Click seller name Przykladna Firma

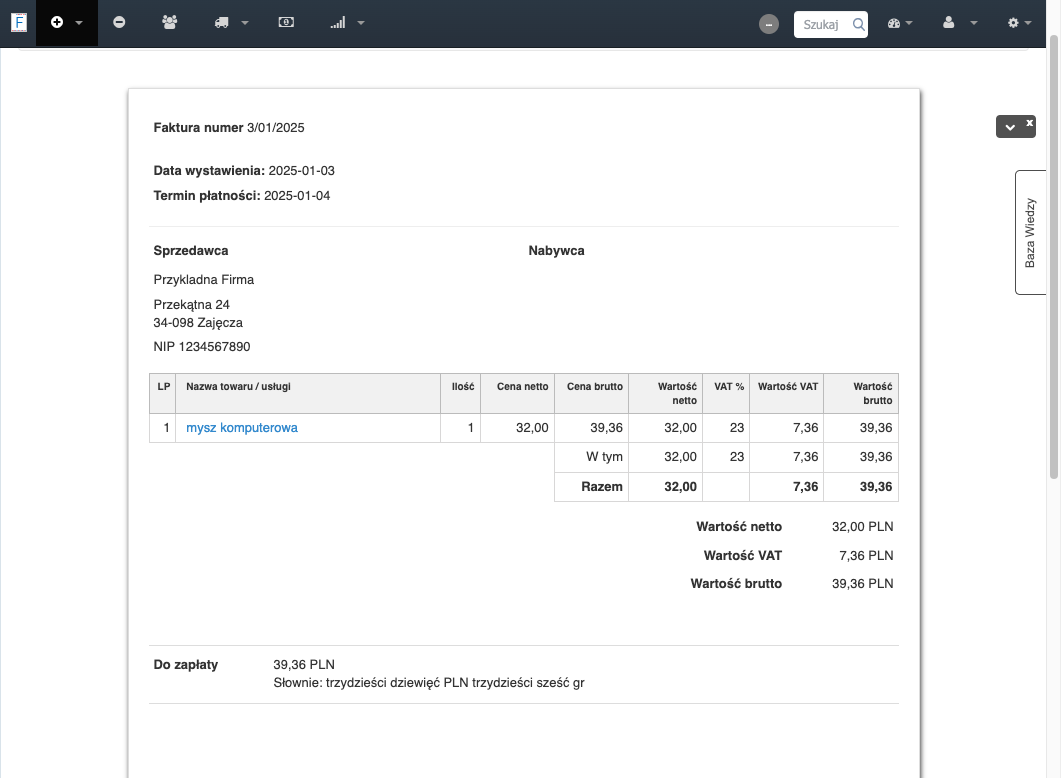(x=204, y=279)
